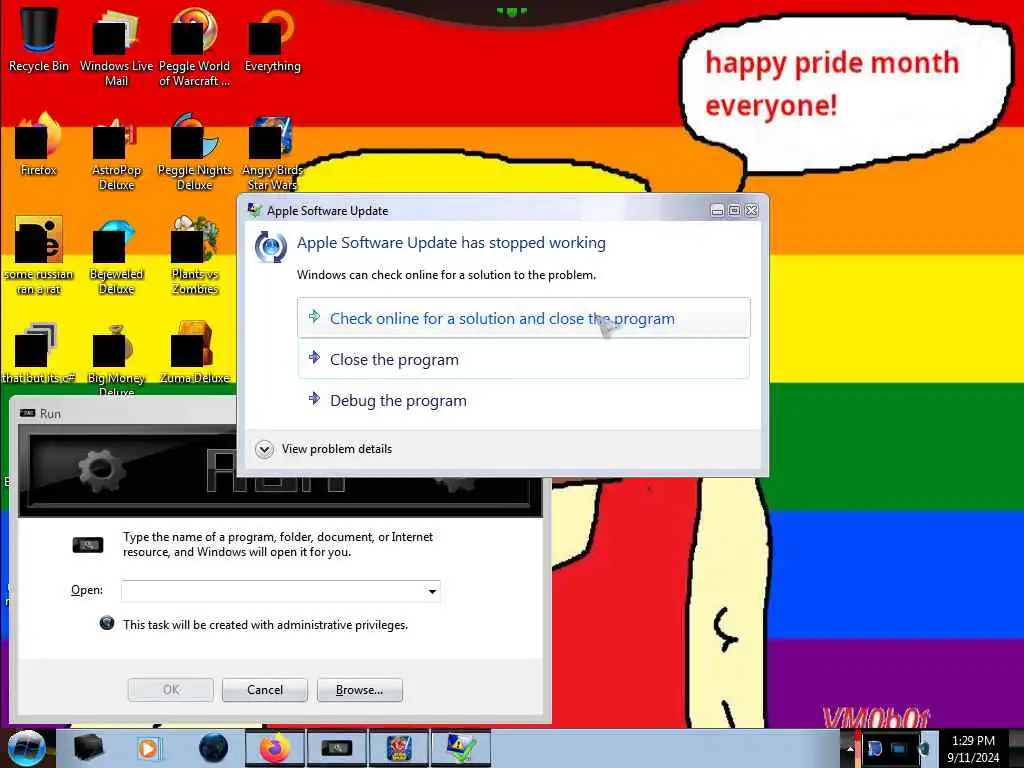This screenshot has width=1024, height=768.
Task: Switch to the Angry Birds taskbar button
Action: tap(399, 748)
